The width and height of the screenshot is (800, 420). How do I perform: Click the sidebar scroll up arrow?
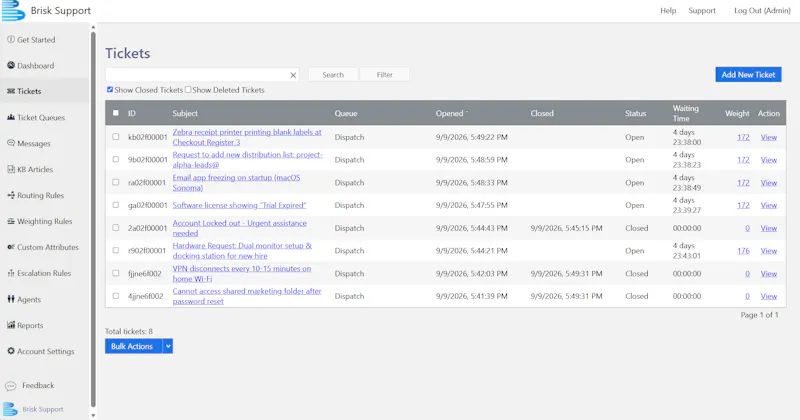tap(93, 27)
